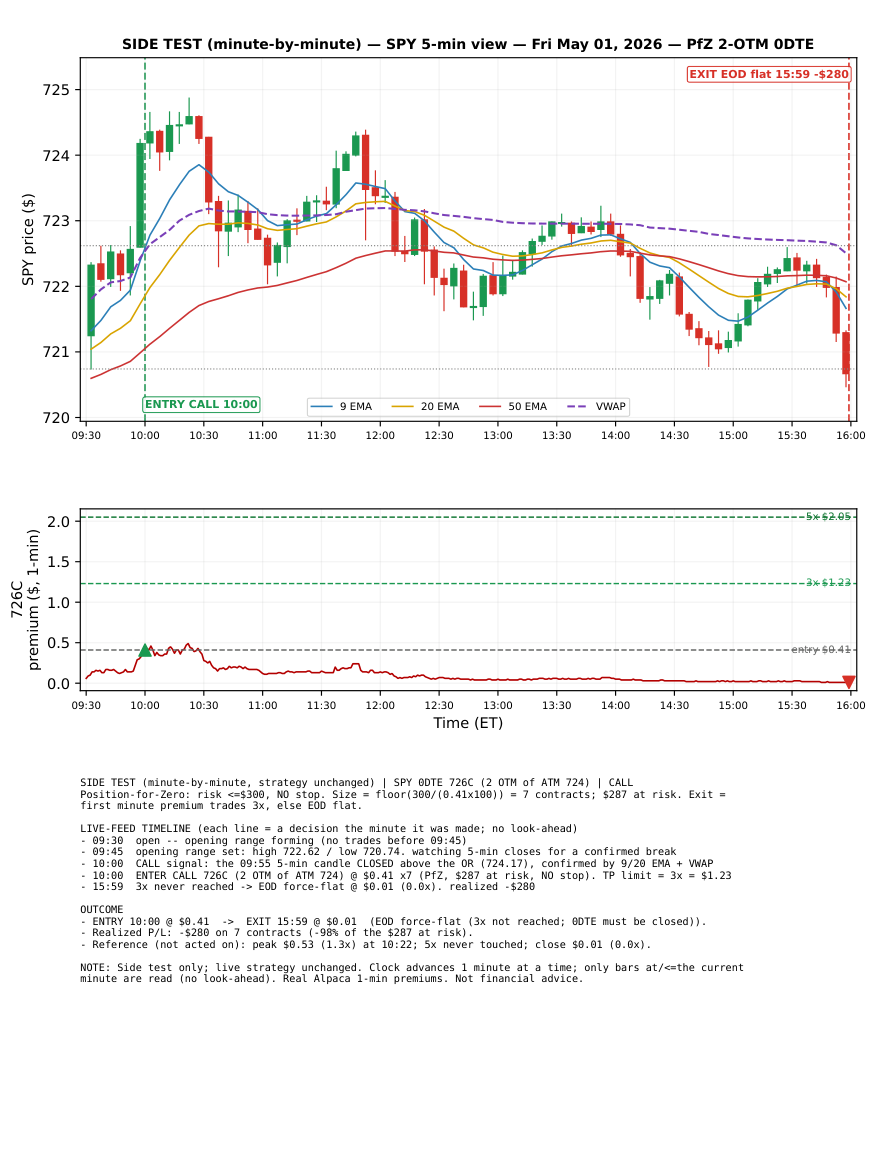
Task: Click the 725 tick on SPY price axis
Action: coord(56,90)
